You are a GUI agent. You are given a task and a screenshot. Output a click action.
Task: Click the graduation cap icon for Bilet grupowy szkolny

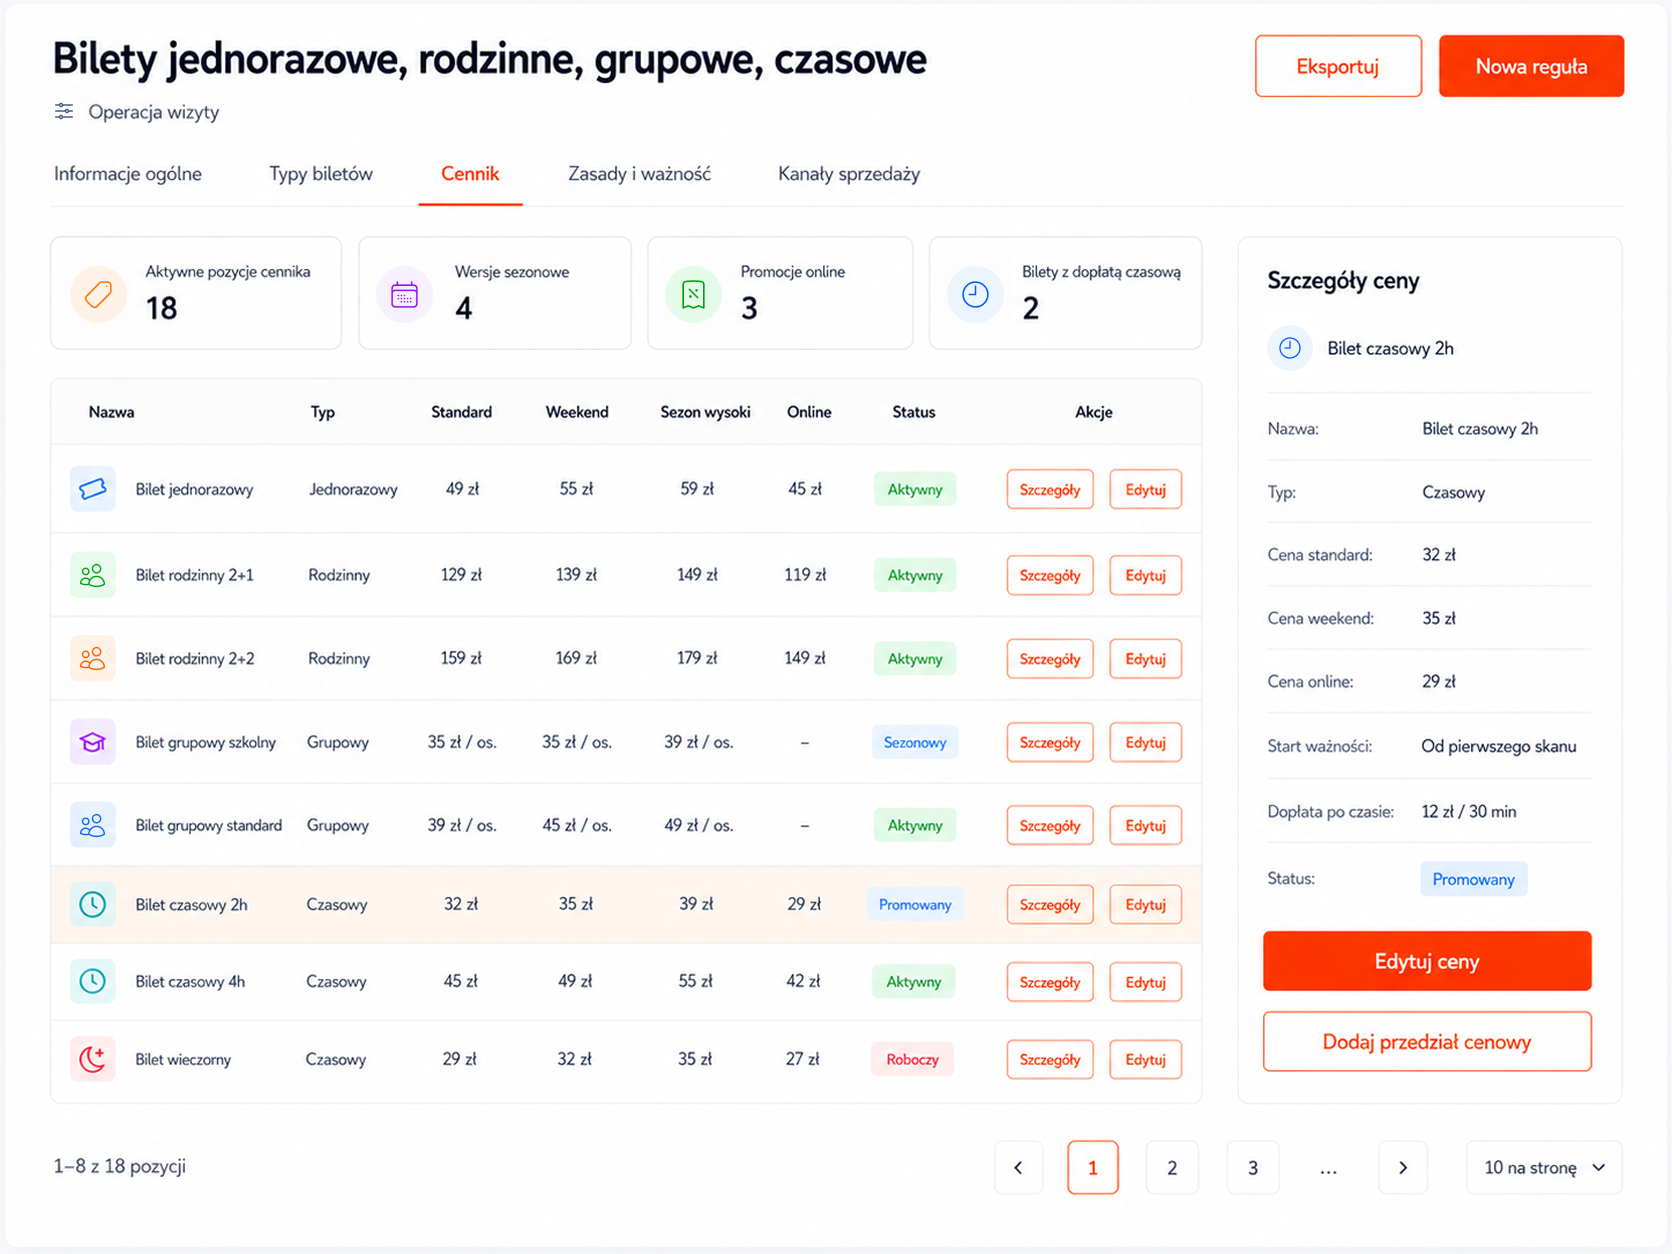click(92, 742)
